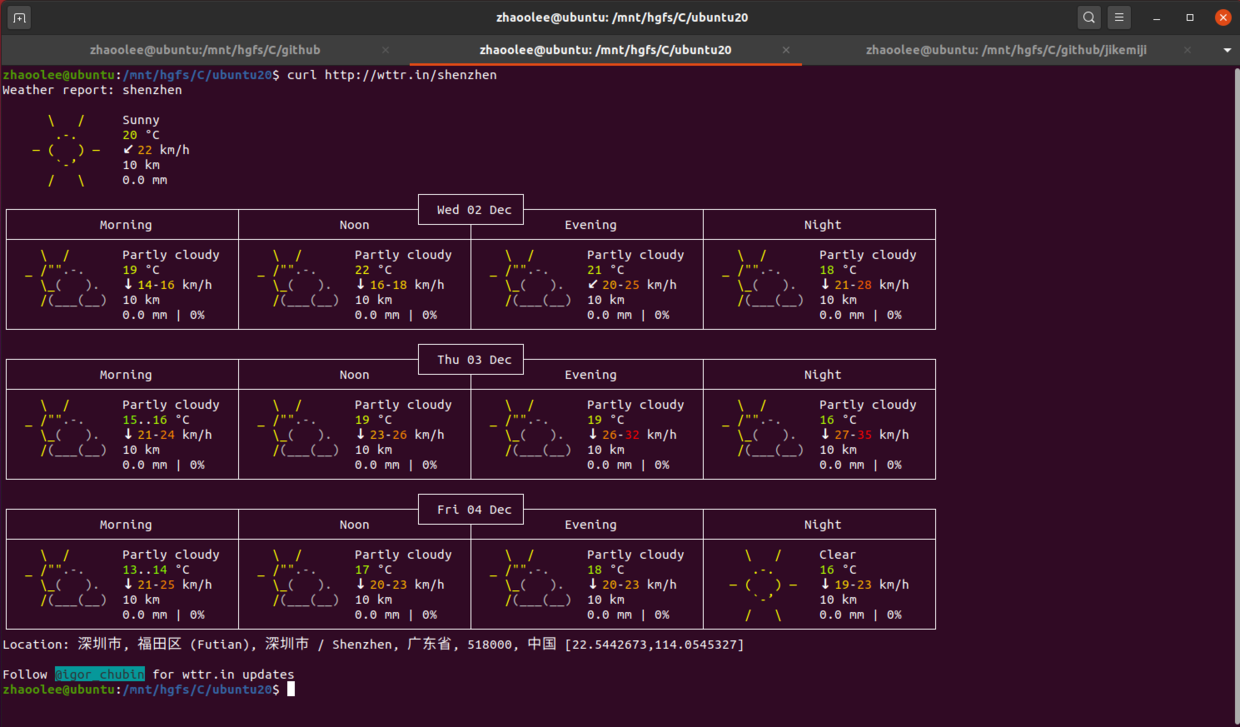This screenshot has width=1240, height=727.
Task: Close the terminal window
Action: [1223, 17]
